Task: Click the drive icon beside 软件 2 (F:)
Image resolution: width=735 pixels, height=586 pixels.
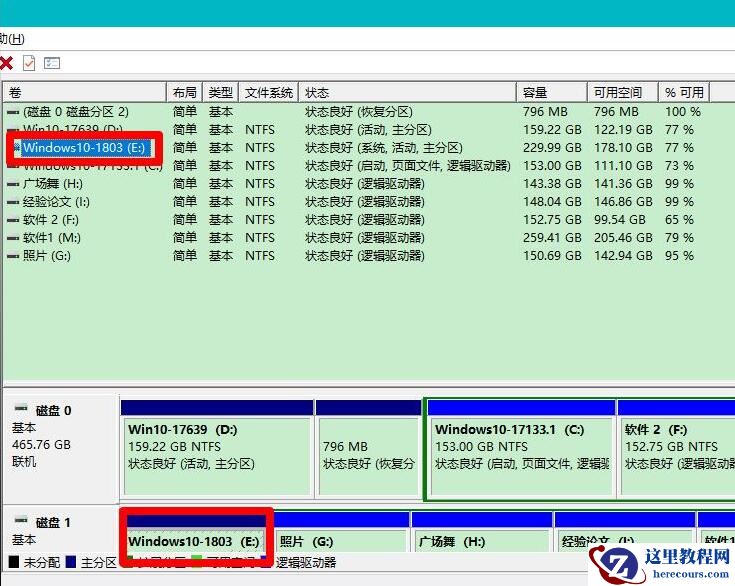Action: coord(13,220)
